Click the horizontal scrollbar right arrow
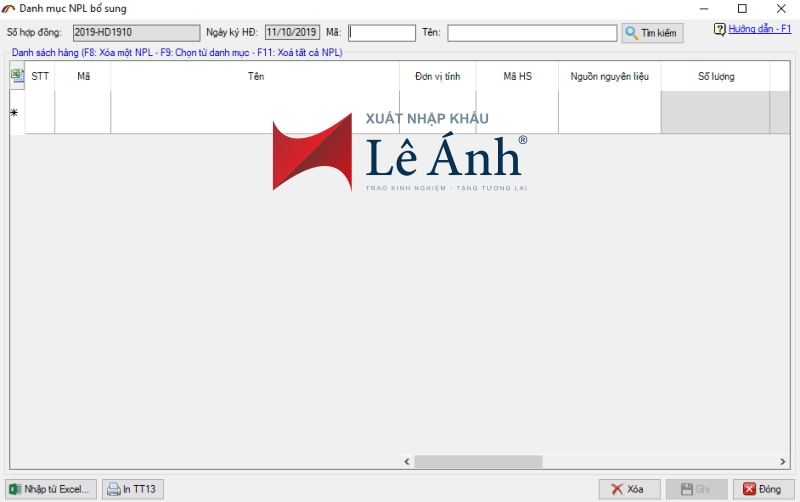 tap(783, 462)
